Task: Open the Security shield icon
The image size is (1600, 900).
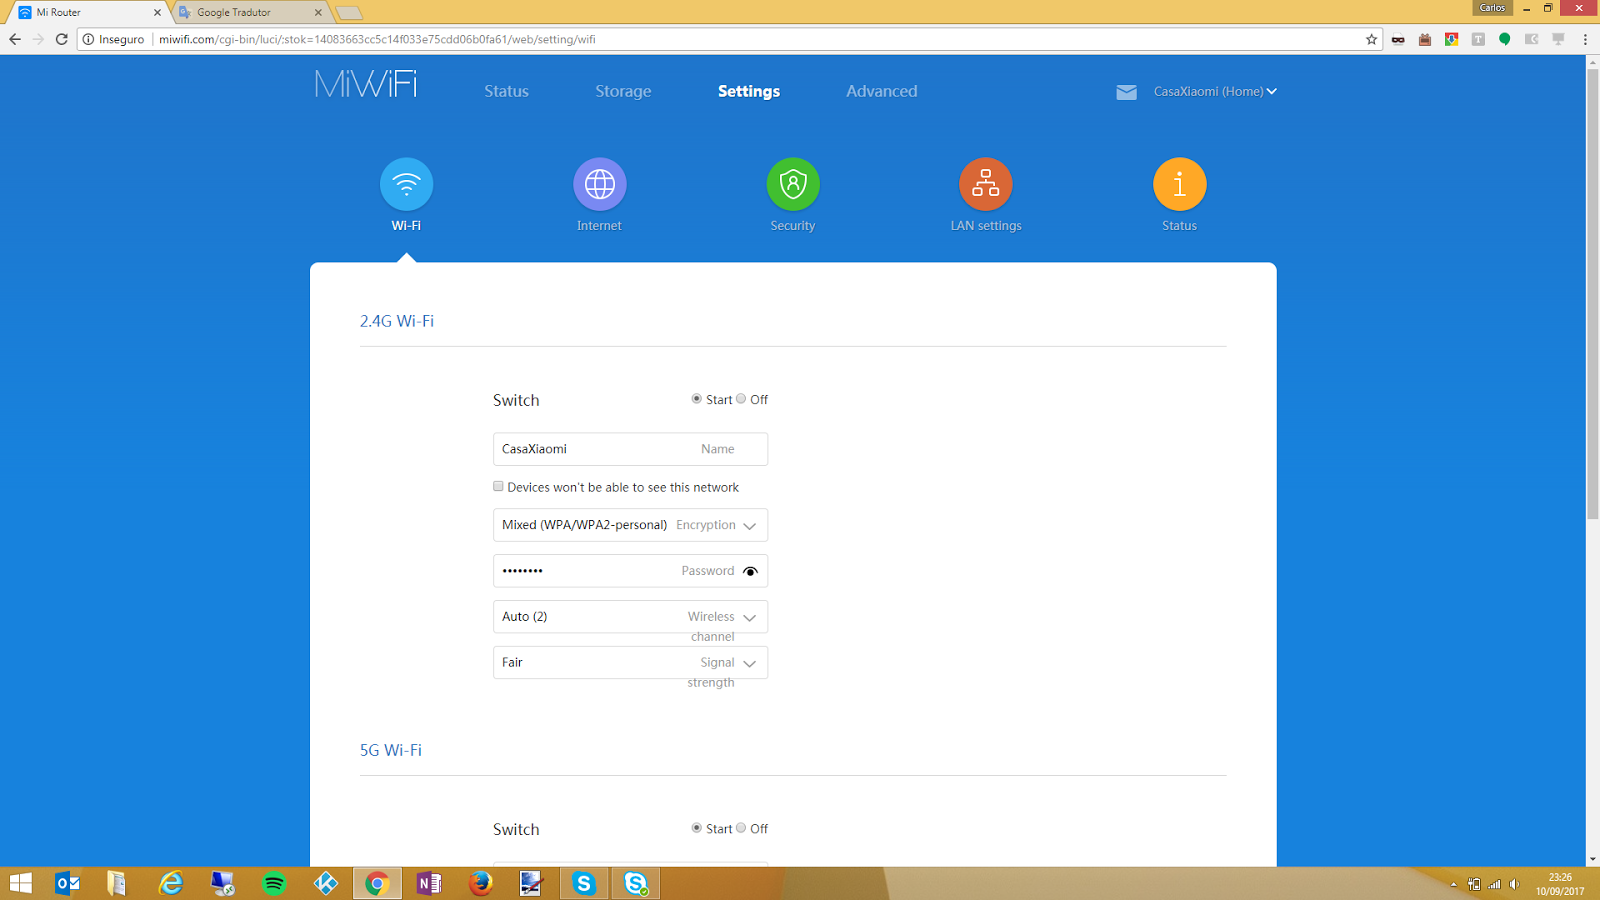Action: pyautogui.click(x=793, y=184)
